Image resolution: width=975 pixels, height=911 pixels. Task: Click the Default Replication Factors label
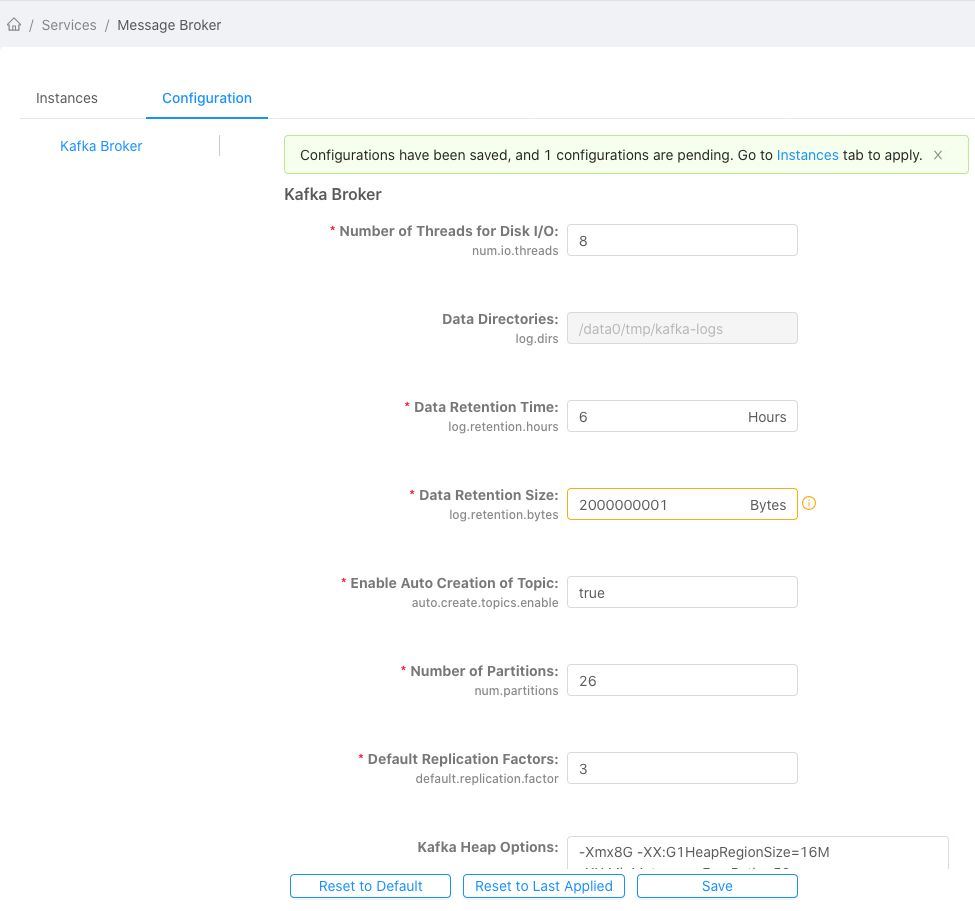(463, 759)
